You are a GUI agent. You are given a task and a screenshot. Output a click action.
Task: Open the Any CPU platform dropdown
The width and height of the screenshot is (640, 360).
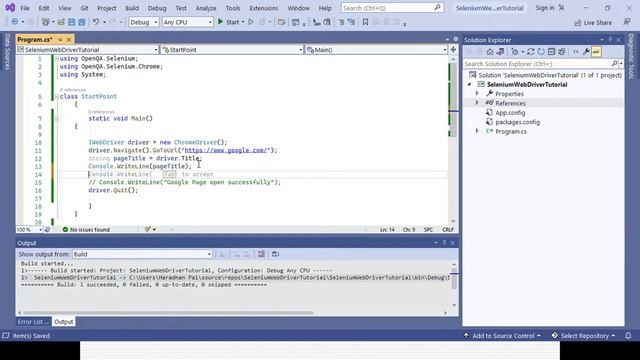click(188, 22)
